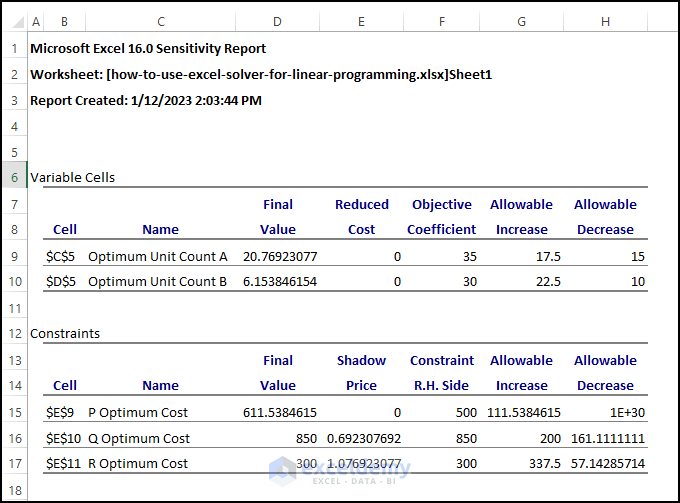Click the 'R.H. Side' header cell
The image size is (680, 503).
pyautogui.click(x=441, y=385)
